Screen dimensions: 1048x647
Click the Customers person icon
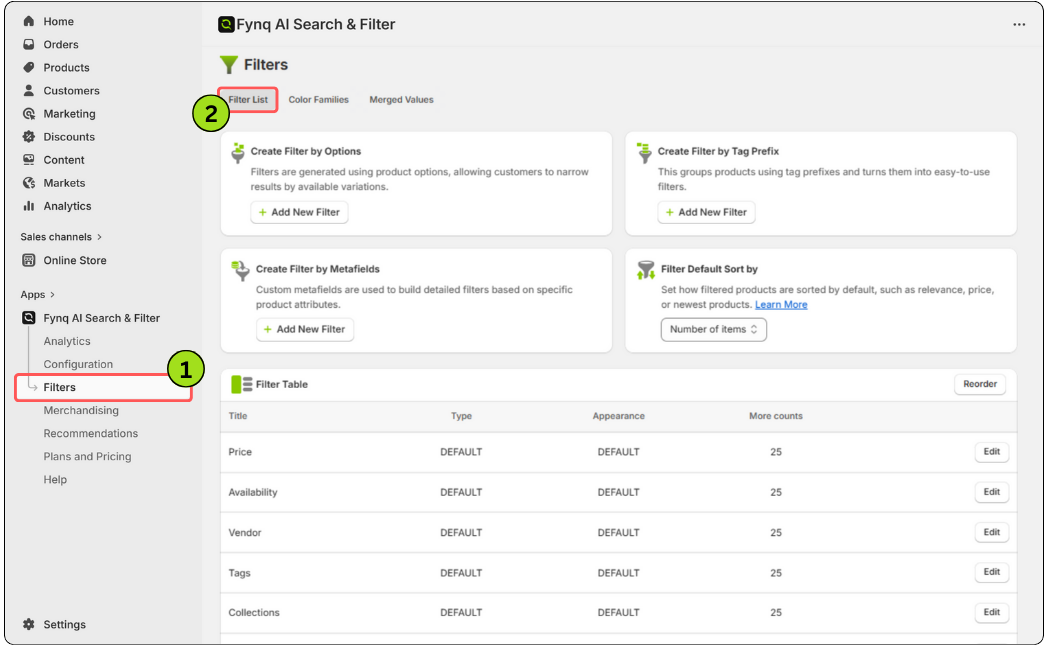click(28, 90)
